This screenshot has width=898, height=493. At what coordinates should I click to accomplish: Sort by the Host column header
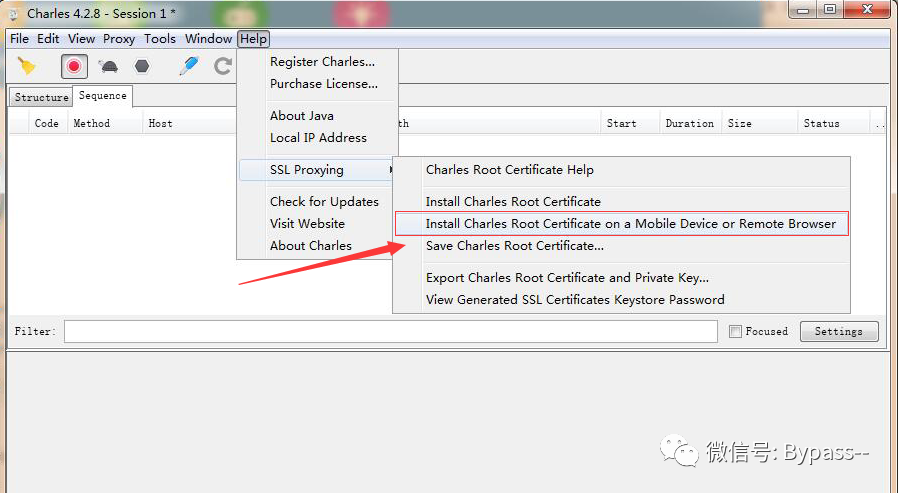[x=160, y=123]
